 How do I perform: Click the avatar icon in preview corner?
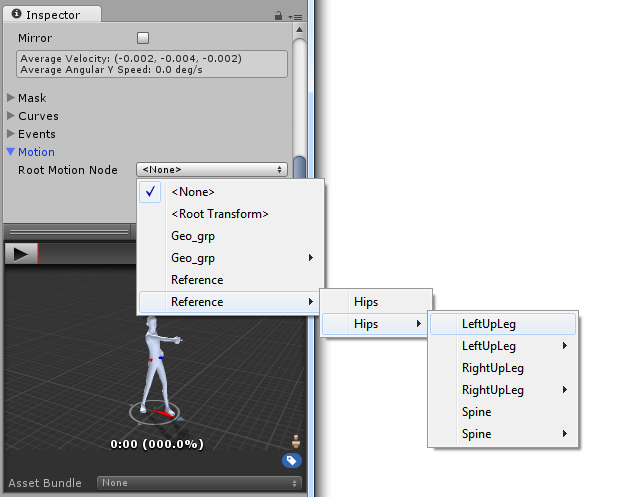coord(295,441)
